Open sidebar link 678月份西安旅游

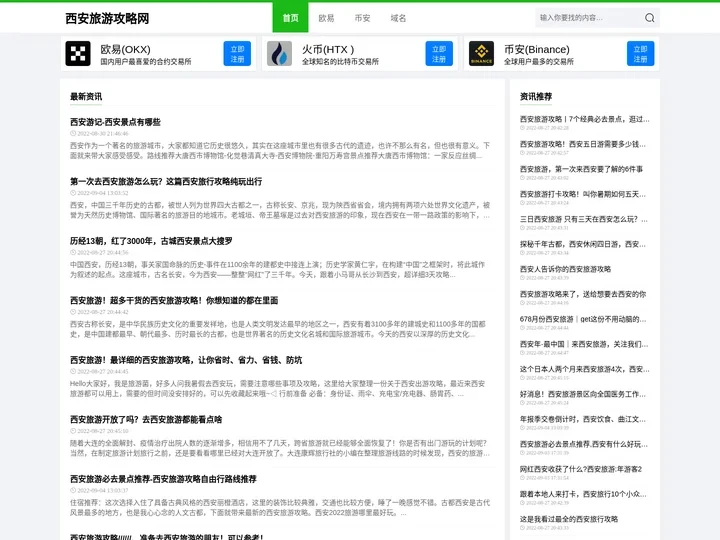point(583,319)
